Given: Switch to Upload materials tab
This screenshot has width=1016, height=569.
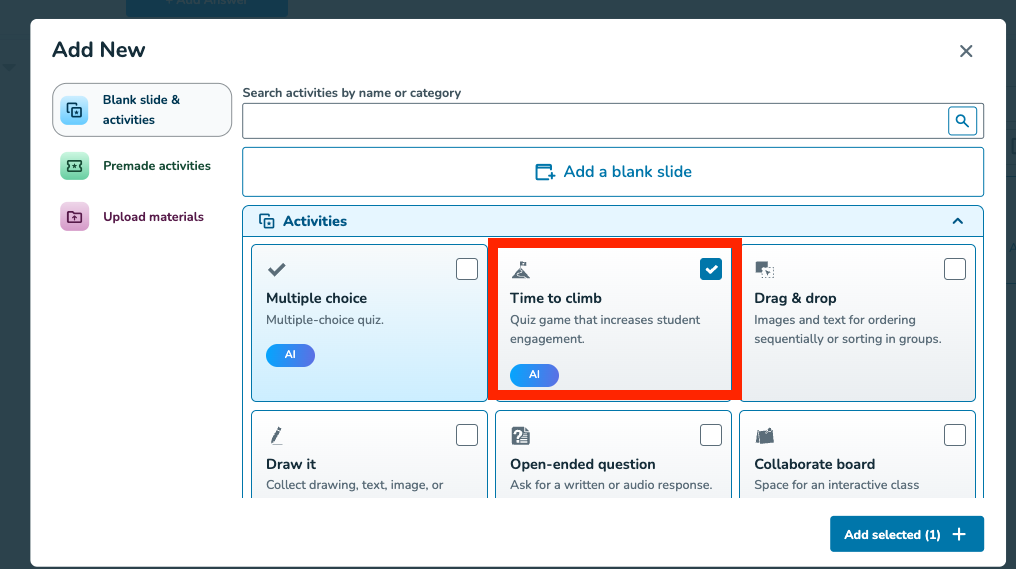Looking at the screenshot, I should pos(142,217).
